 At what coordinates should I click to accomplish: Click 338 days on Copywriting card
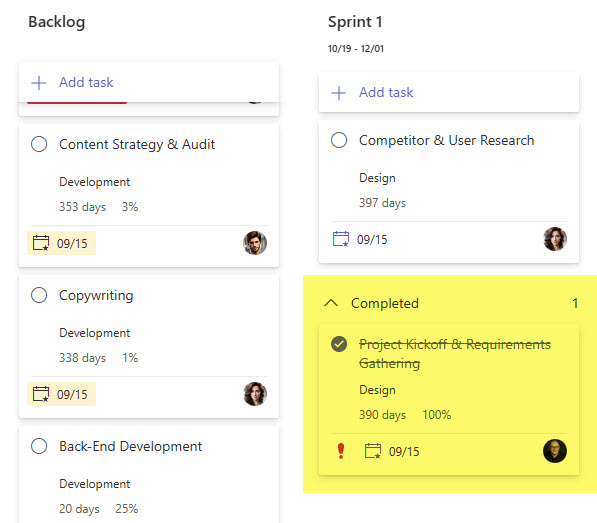pyautogui.click(x=82, y=358)
